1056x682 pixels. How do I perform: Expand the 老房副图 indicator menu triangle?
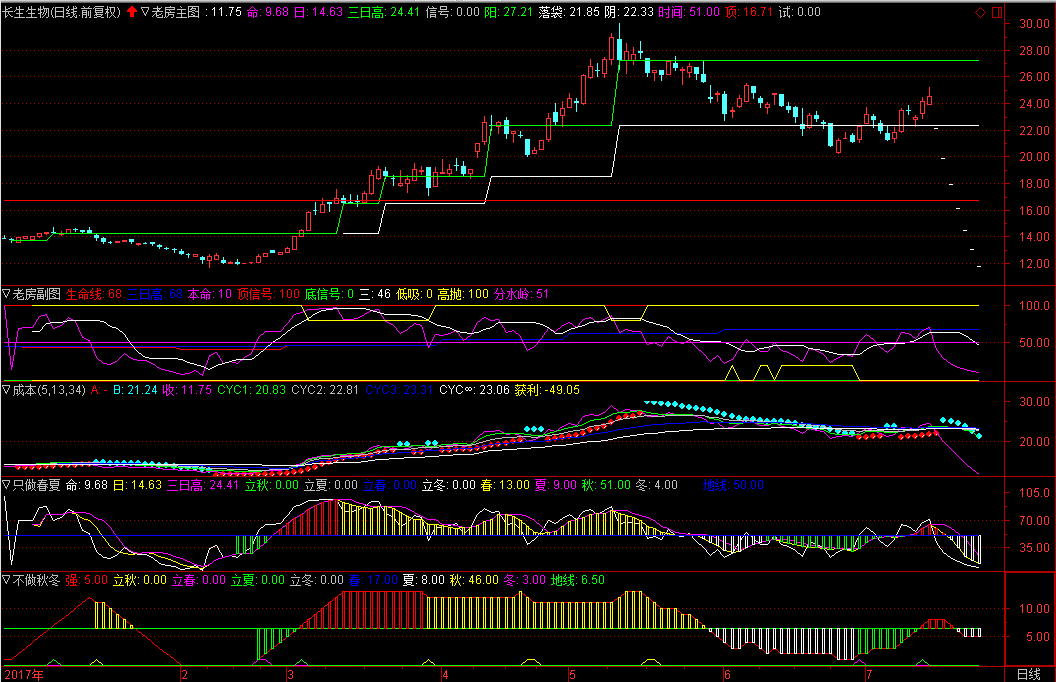tap(7, 294)
